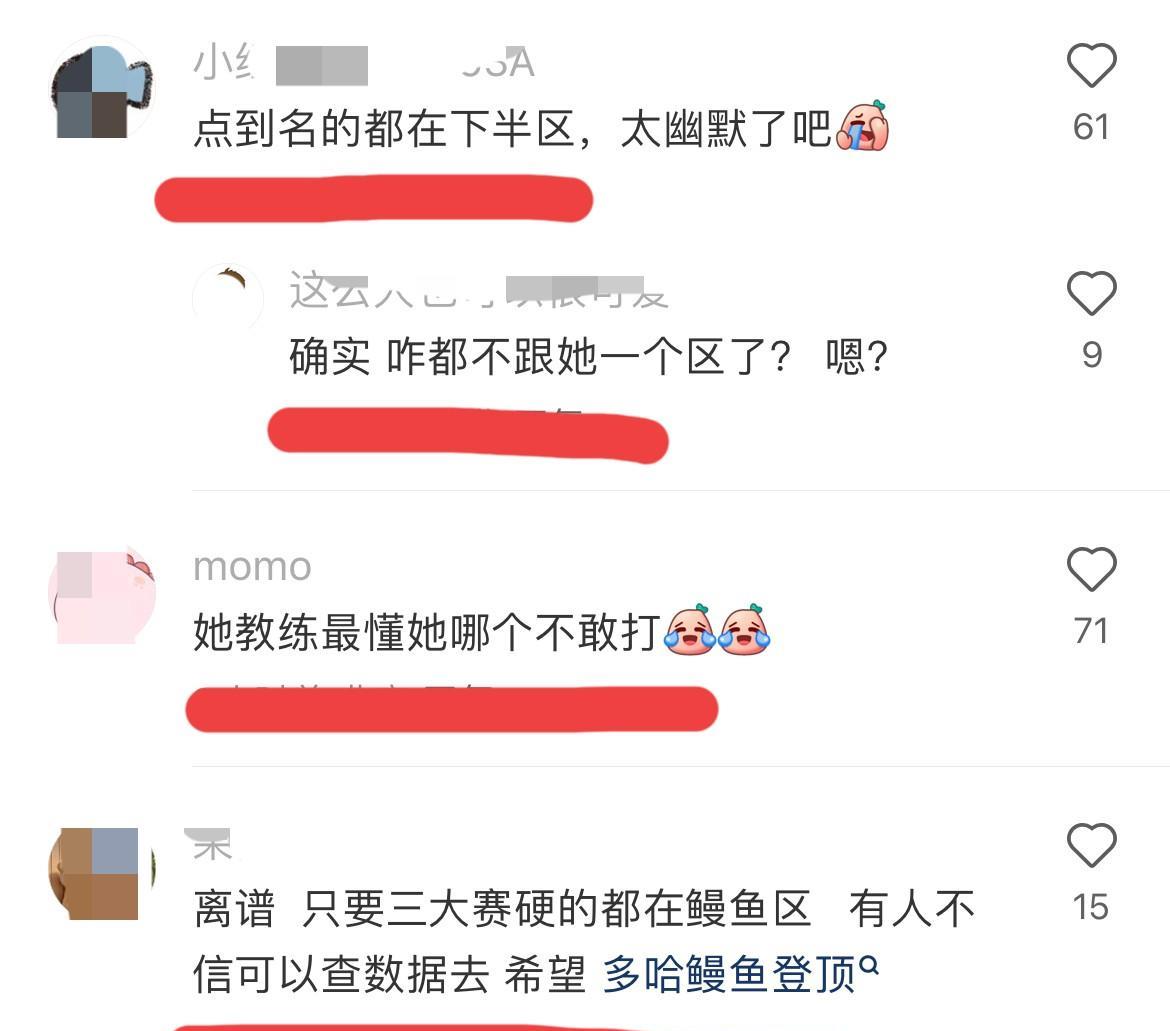
Task: Tap the heart on the 9-like reply
Action: tap(1091, 292)
